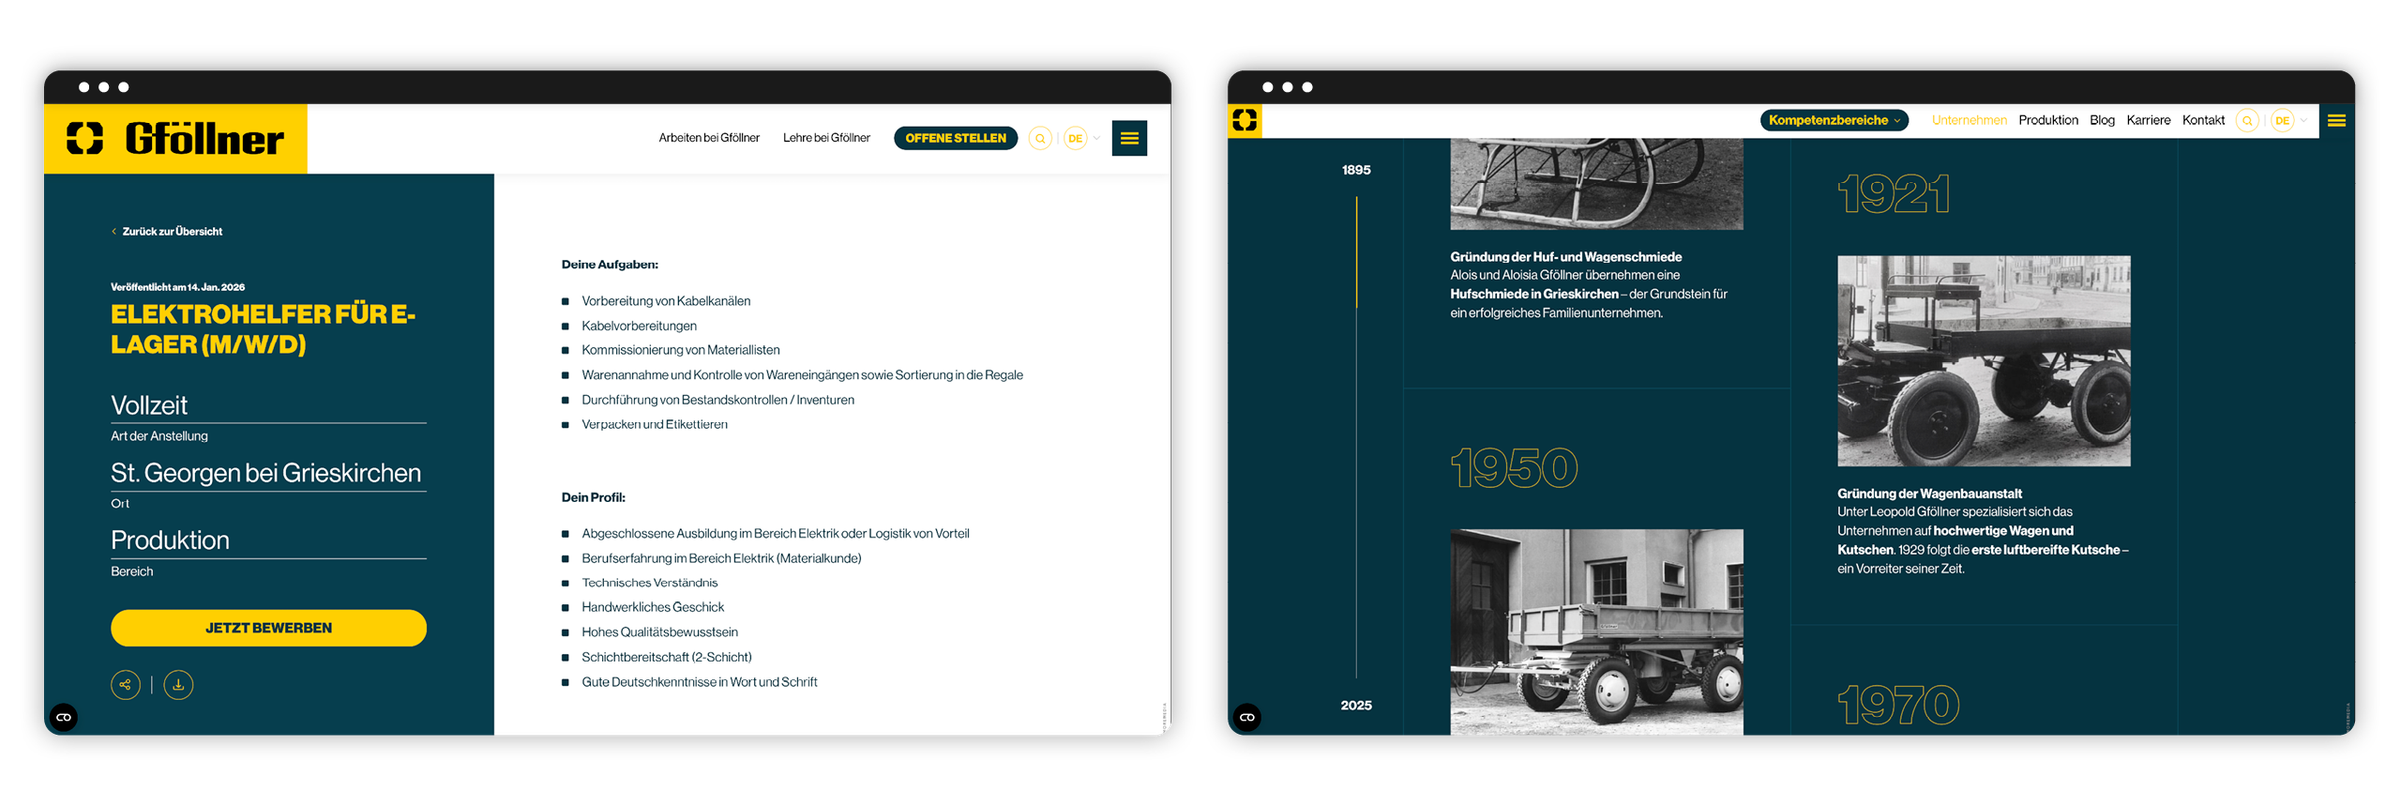
Task: Click the Jetzt Bewerben button
Action: coord(268,628)
